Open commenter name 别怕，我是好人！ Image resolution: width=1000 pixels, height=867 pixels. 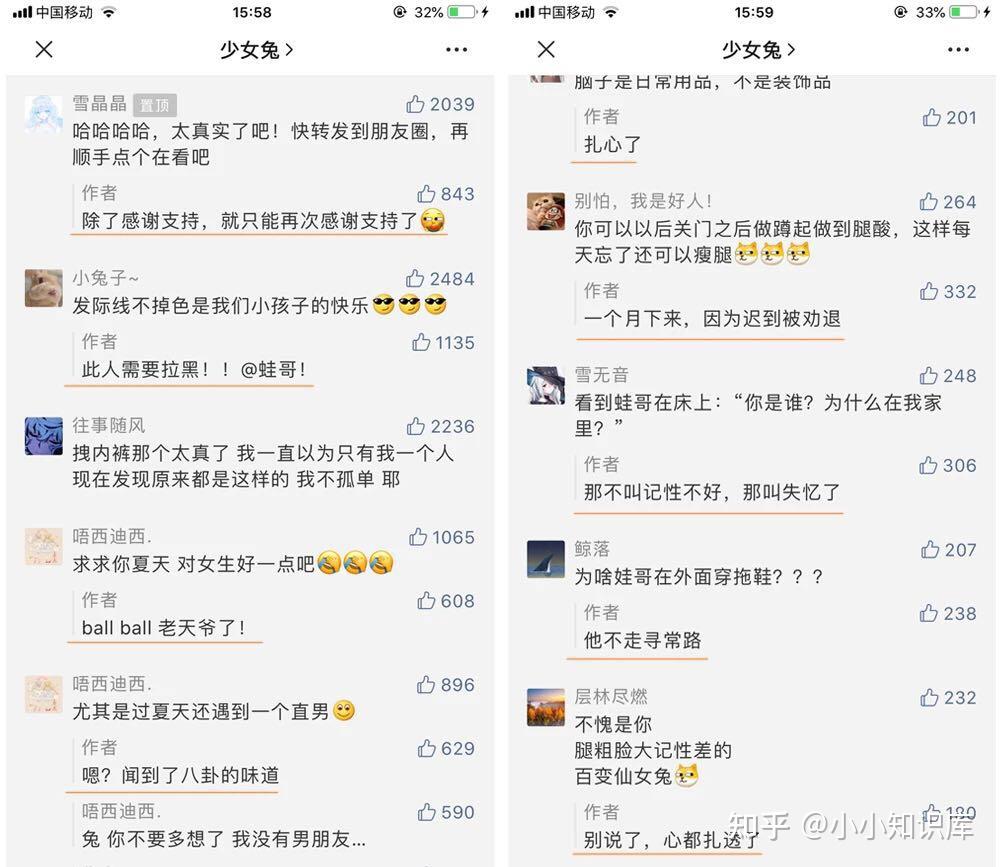[x=643, y=201]
